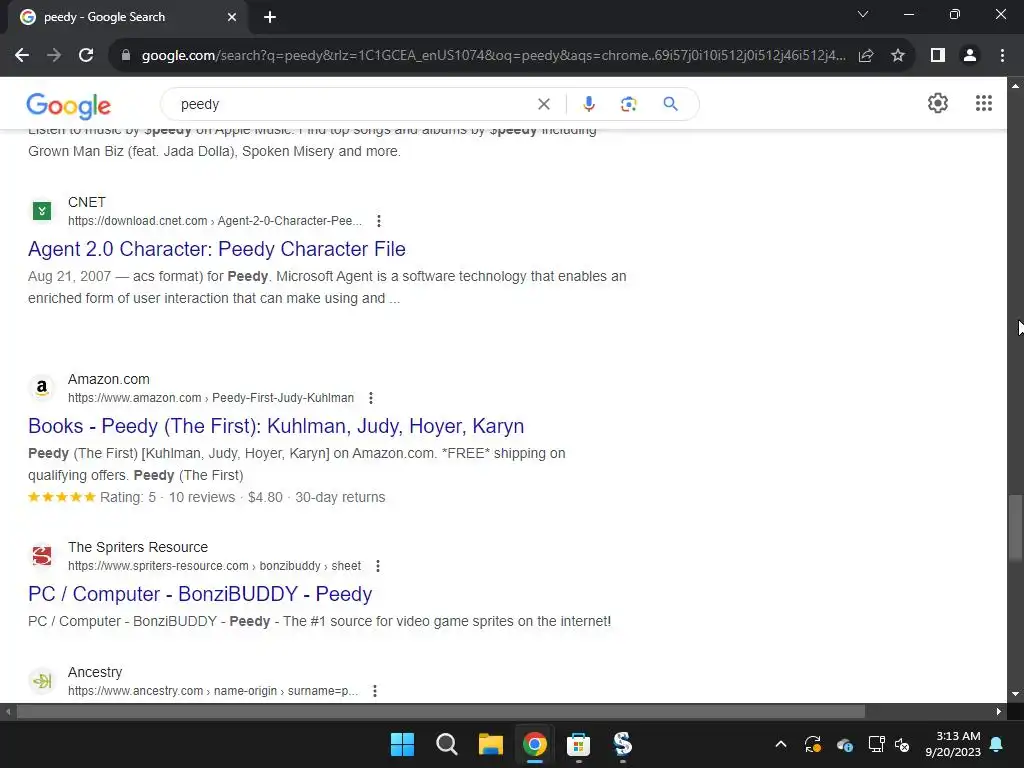This screenshot has height=768, width=1024.
Task: Clear the search box with X icon
Action: (543, 104)
